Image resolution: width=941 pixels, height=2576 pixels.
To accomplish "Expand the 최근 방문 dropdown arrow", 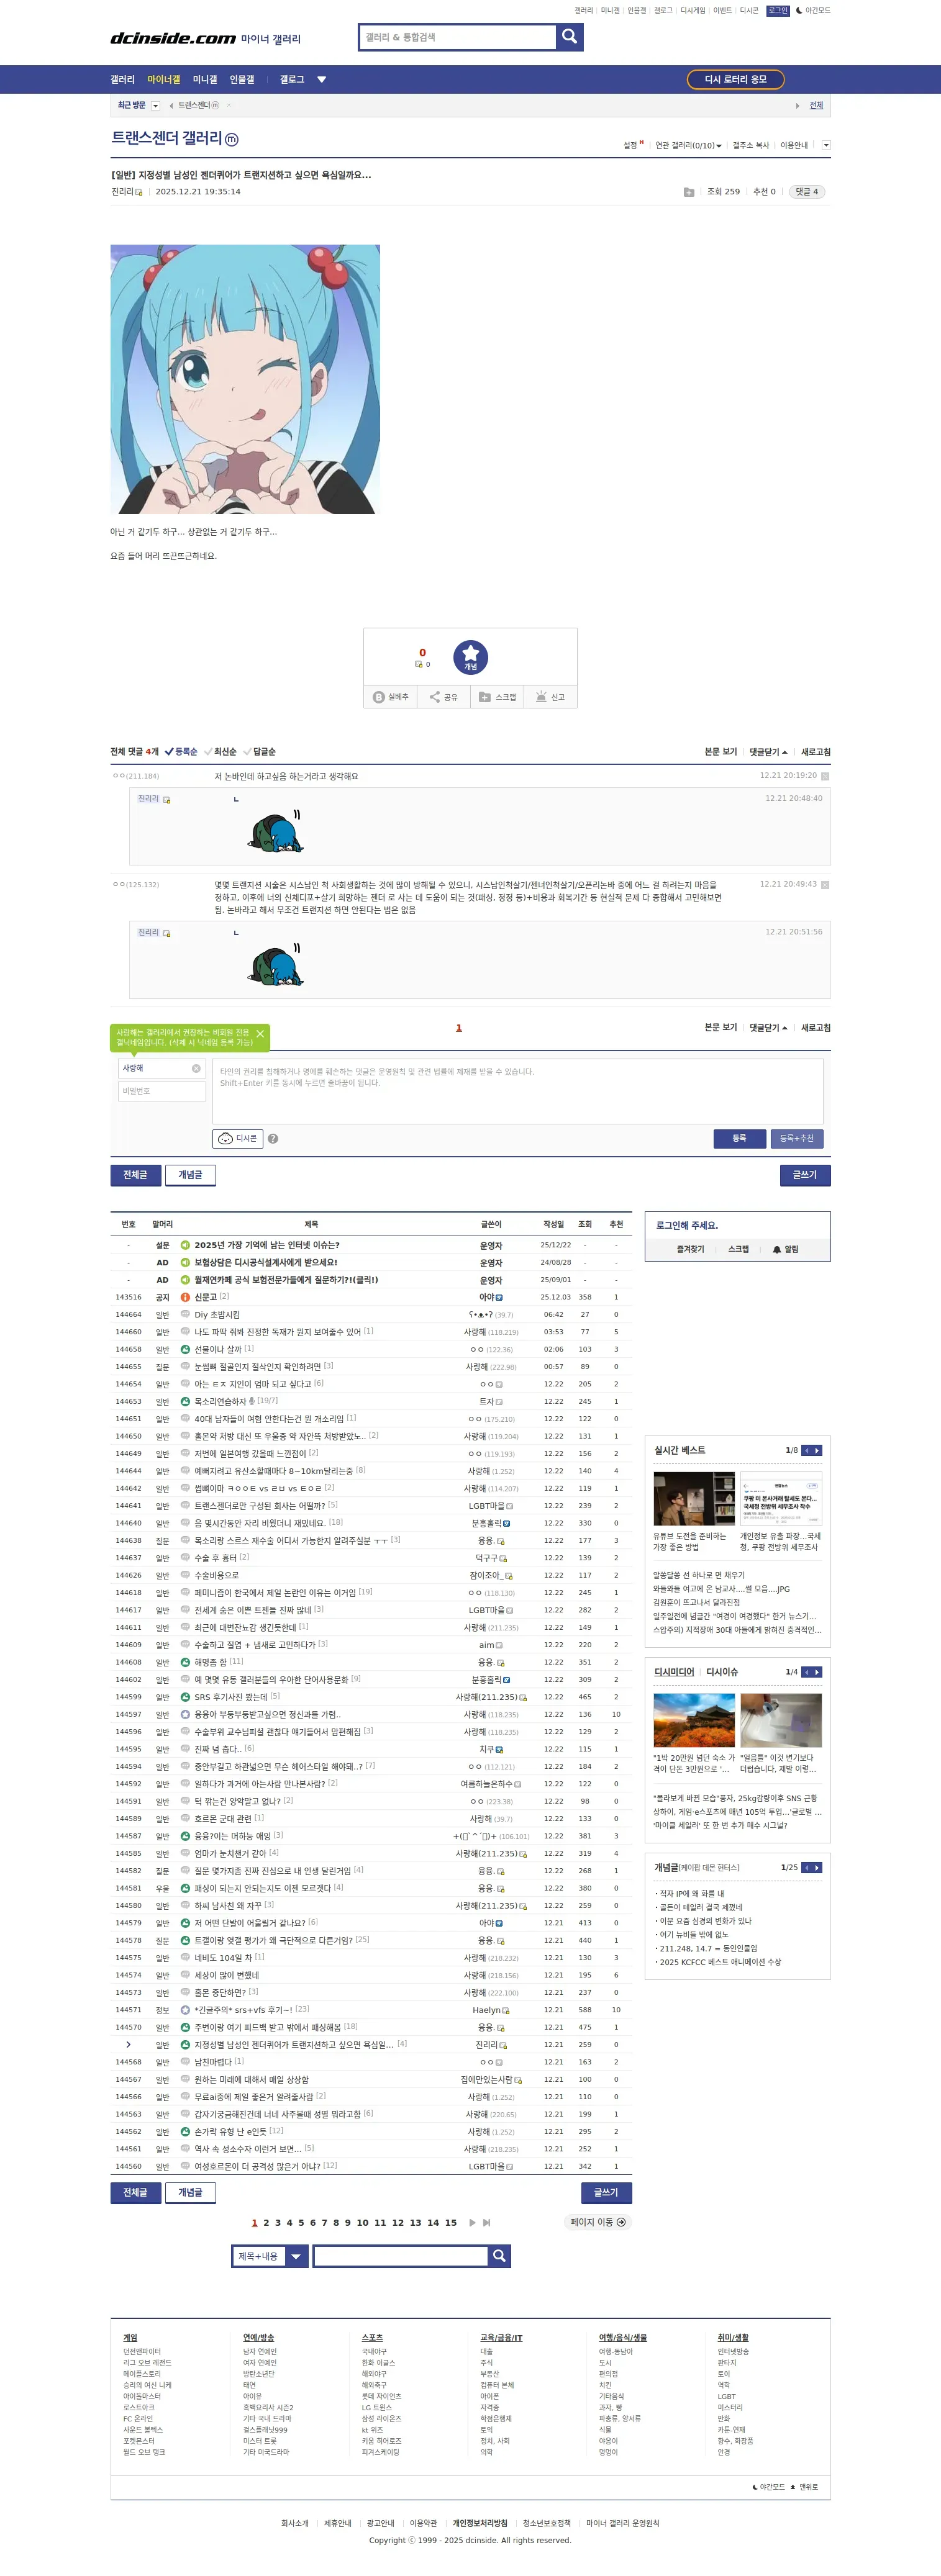I will tap(155, 105).
